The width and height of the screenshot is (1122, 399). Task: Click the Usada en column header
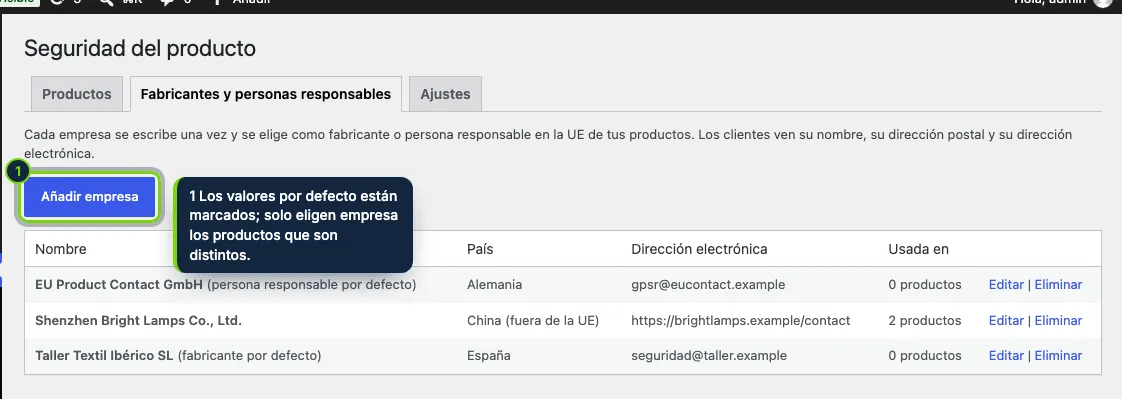pyautogui.click(x=919, y=249)
